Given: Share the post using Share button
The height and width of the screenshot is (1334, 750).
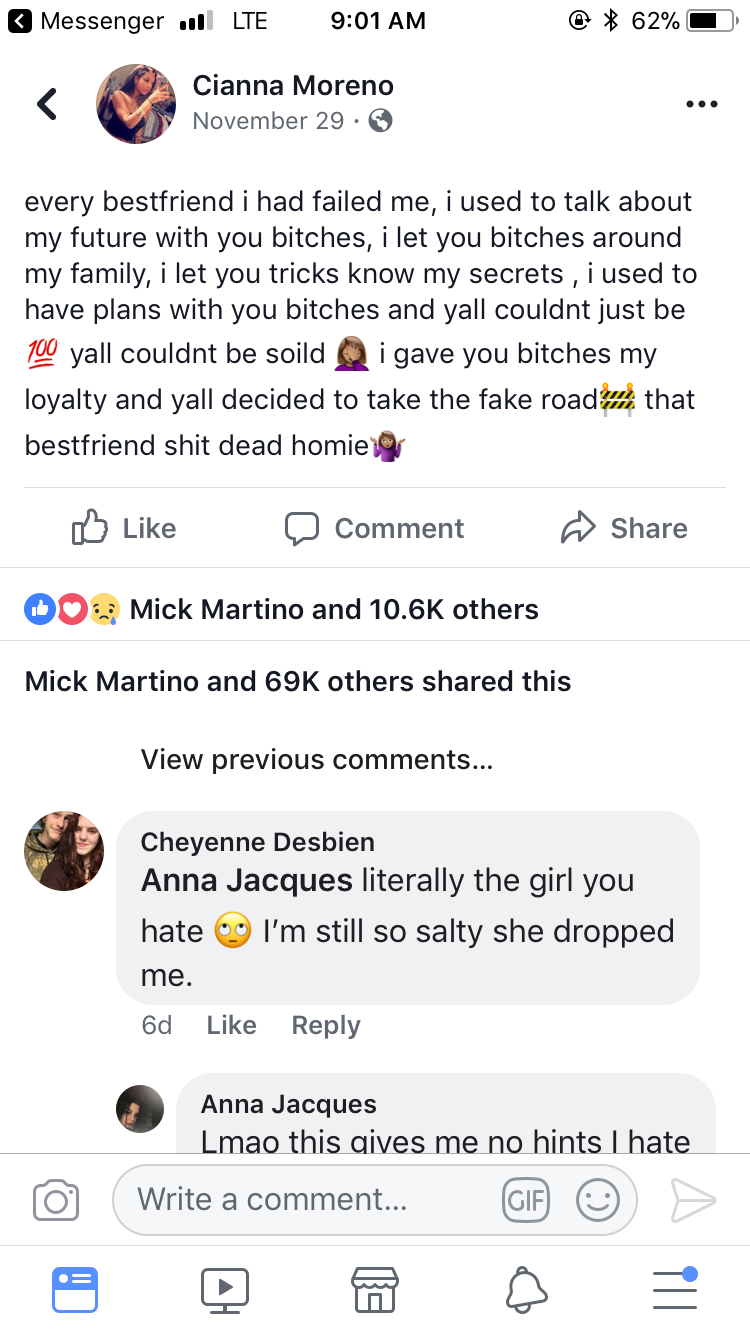Looking at the screenshot, I should (625, 528).
